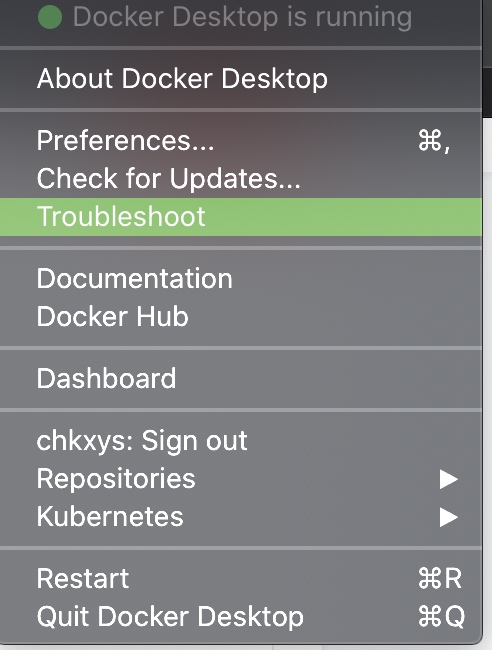Open About Docker Desktop
The image size is (492, 650).
click(x=241, y=79)
